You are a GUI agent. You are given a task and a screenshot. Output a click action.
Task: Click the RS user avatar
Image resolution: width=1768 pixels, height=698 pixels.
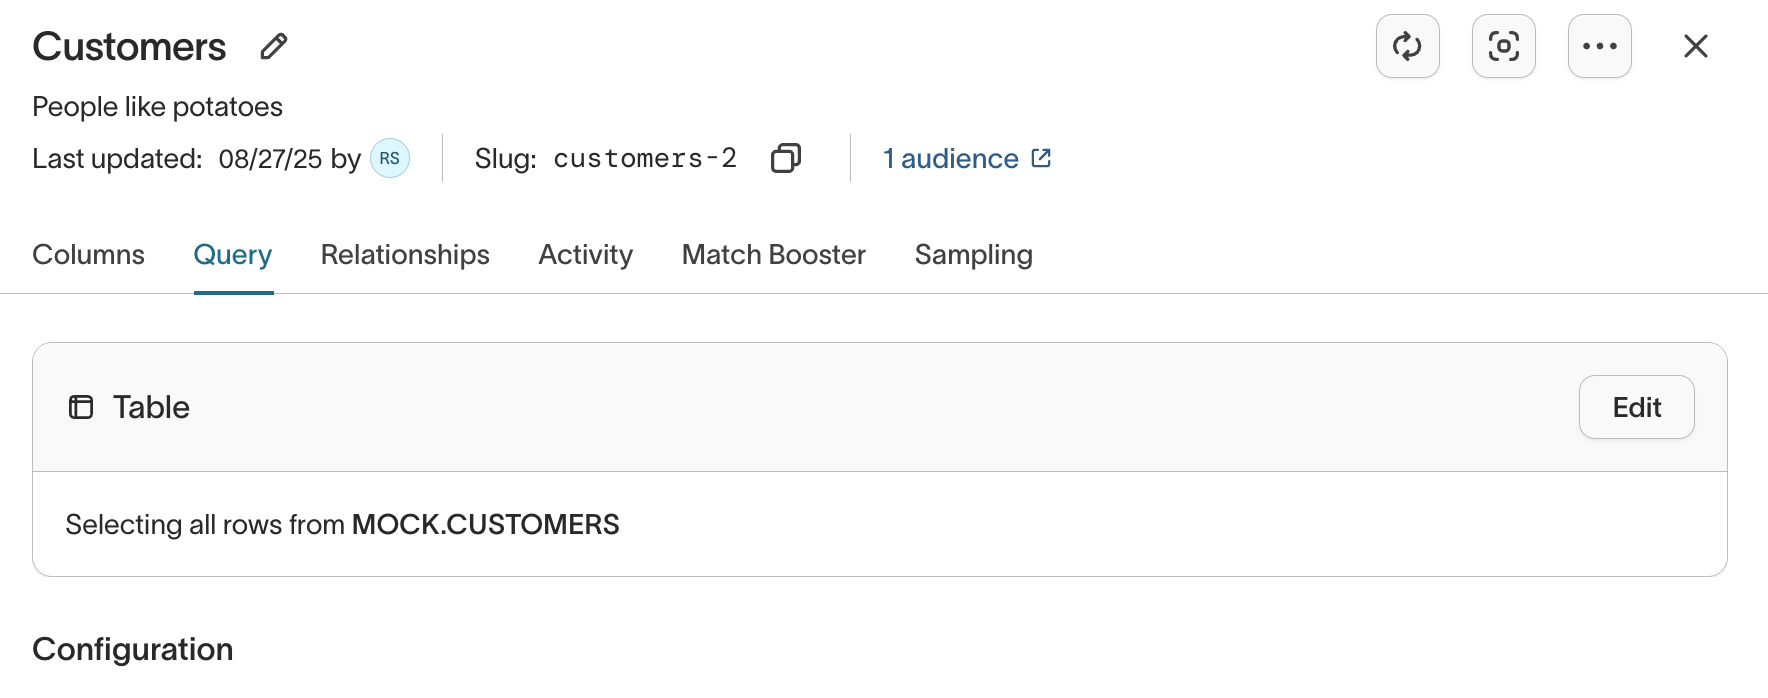tap(389, 158)
